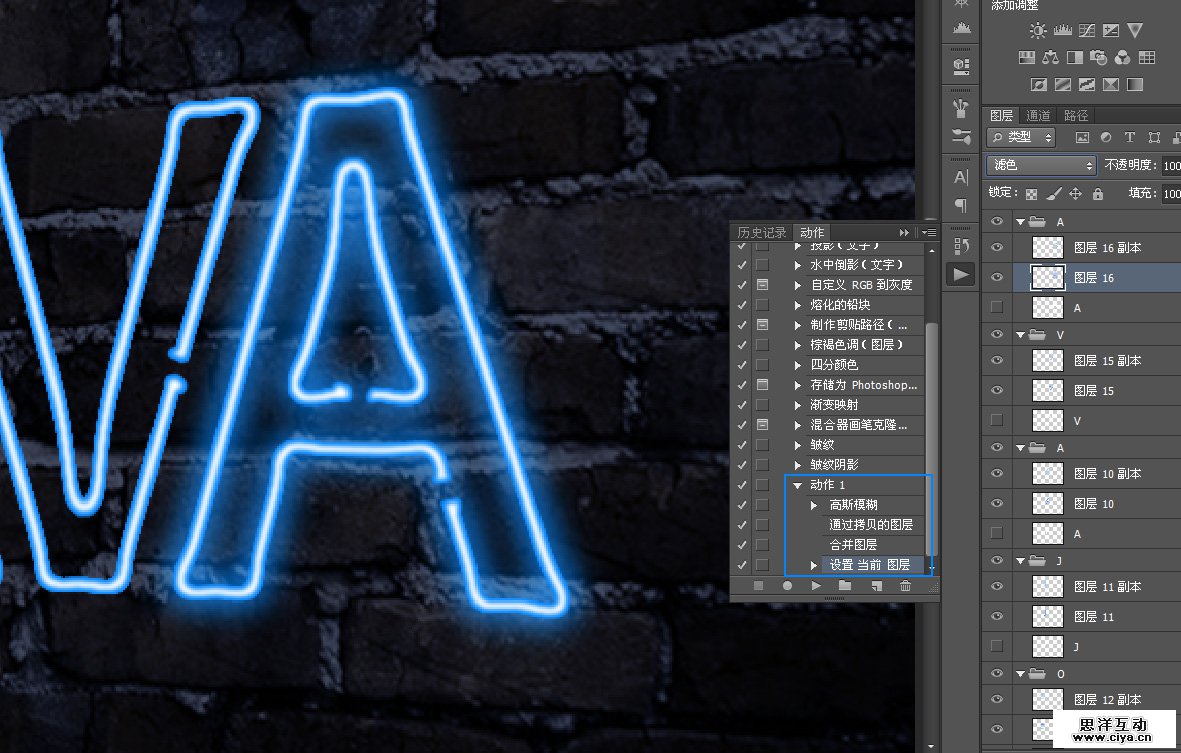The image size is (1181, 753).
Task: Add a Brightness/Contrast adjustment
Action: pos(1038,31)
